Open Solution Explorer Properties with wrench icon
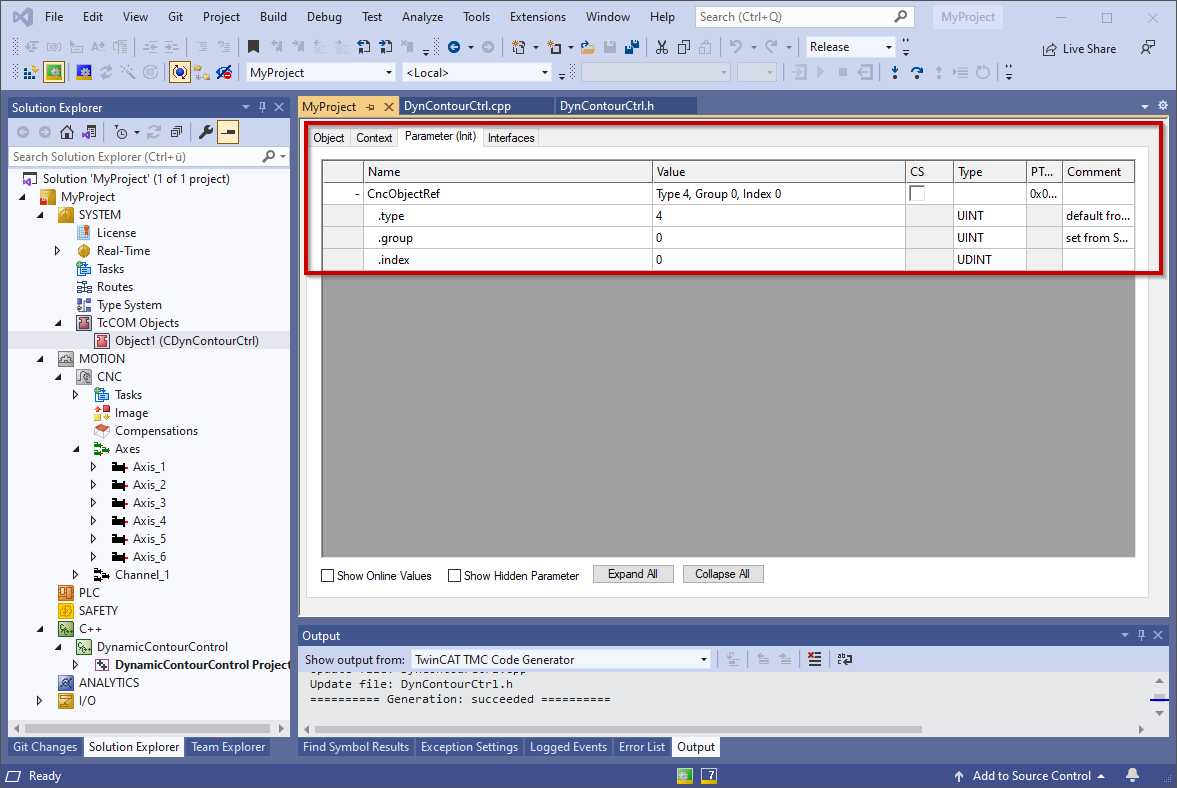Image resolution: width=1177 pixels, height=788 pixels. point(207,131)
